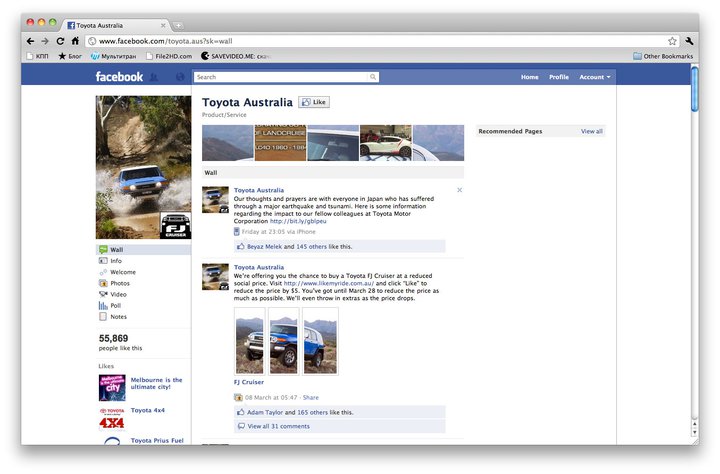
Task: Click the Toyota 4X4 logo thumbnail
Action: (x=112, y=418)
